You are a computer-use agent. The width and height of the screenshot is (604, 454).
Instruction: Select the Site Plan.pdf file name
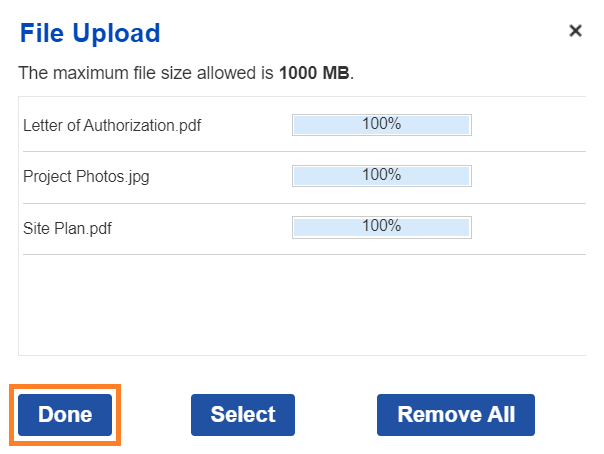point(67,228)
